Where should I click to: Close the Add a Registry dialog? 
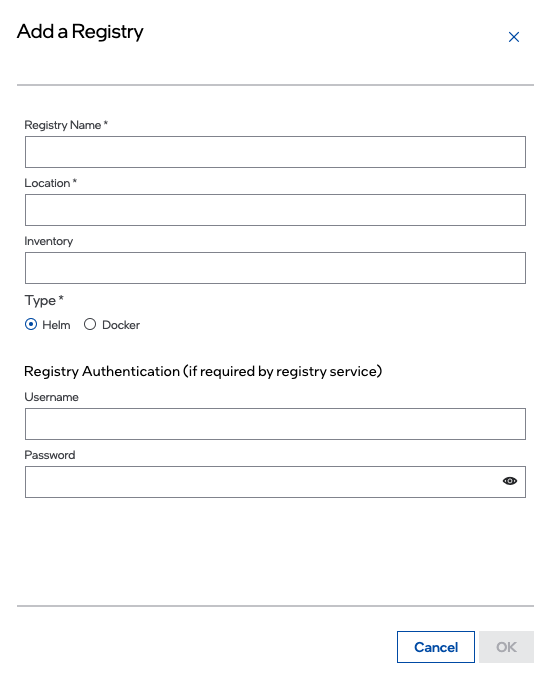pyautogui.click(x=514, y=37)
